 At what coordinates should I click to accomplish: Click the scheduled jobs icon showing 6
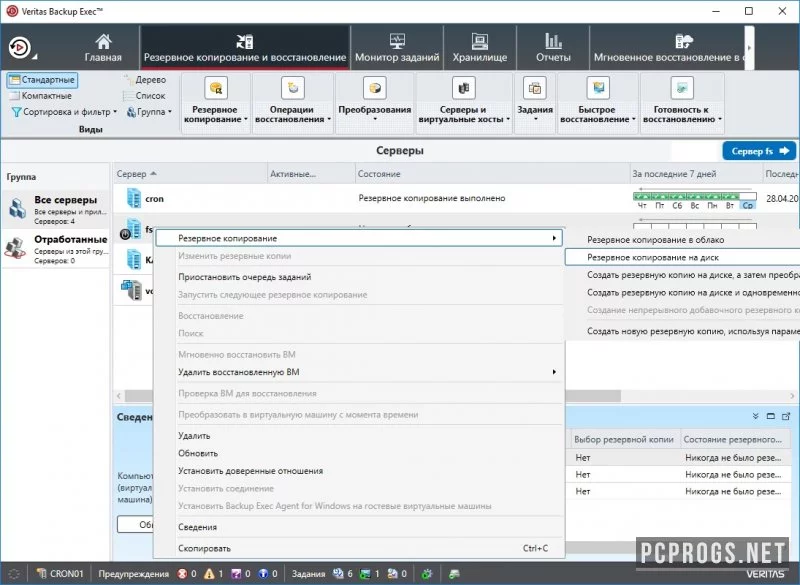pyautogui.click(x=338, y=573)
